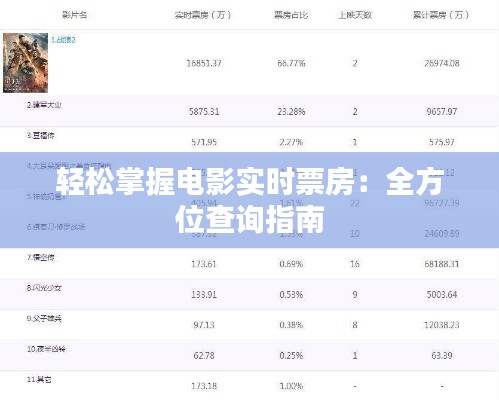
Task: Select the 8.闪光少女 movie entry
Action: [x=44, y=288]
